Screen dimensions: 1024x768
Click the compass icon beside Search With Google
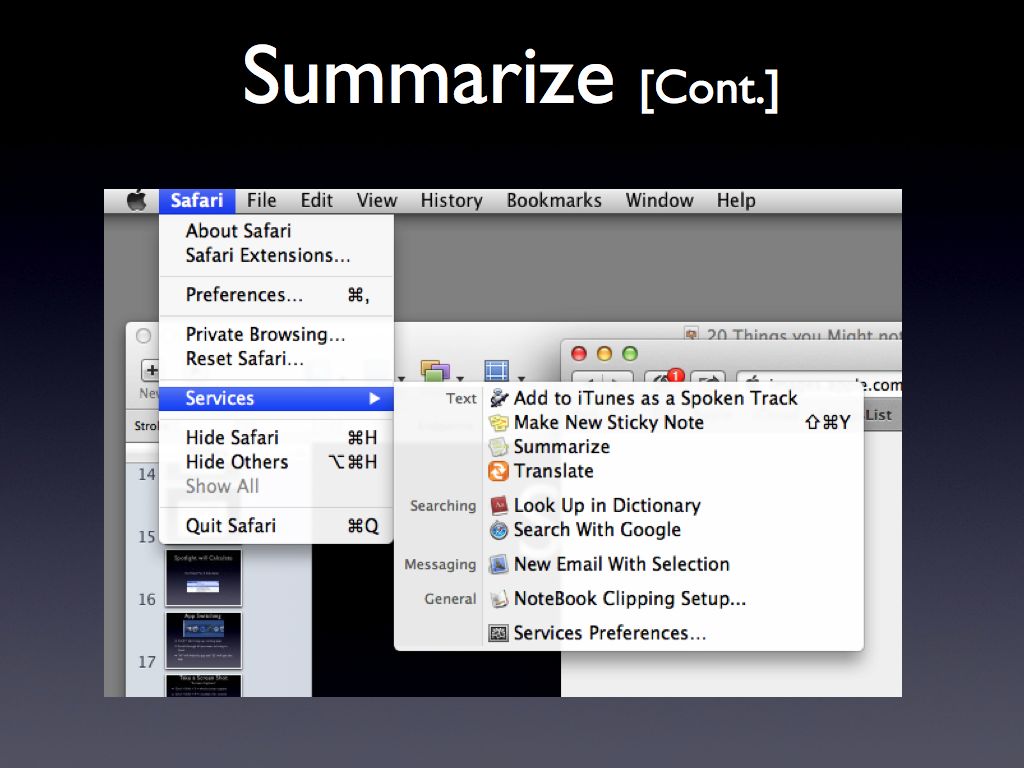(498, 530)
